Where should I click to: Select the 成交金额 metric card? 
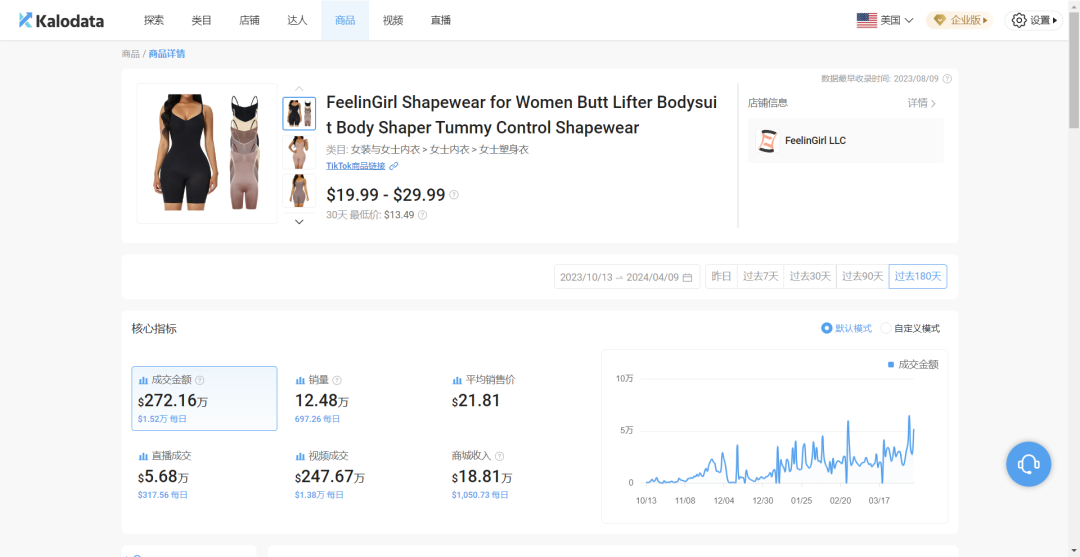coord(205,399)
